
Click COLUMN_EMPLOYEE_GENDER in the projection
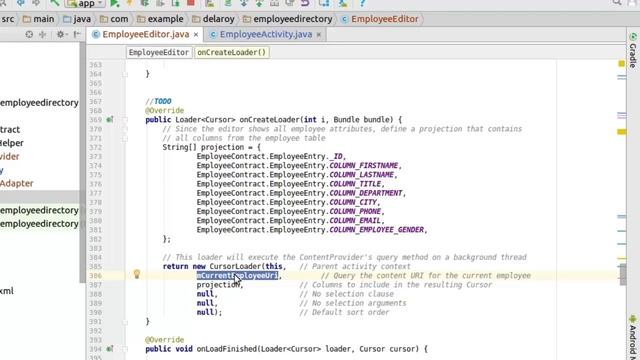(377, 230)
